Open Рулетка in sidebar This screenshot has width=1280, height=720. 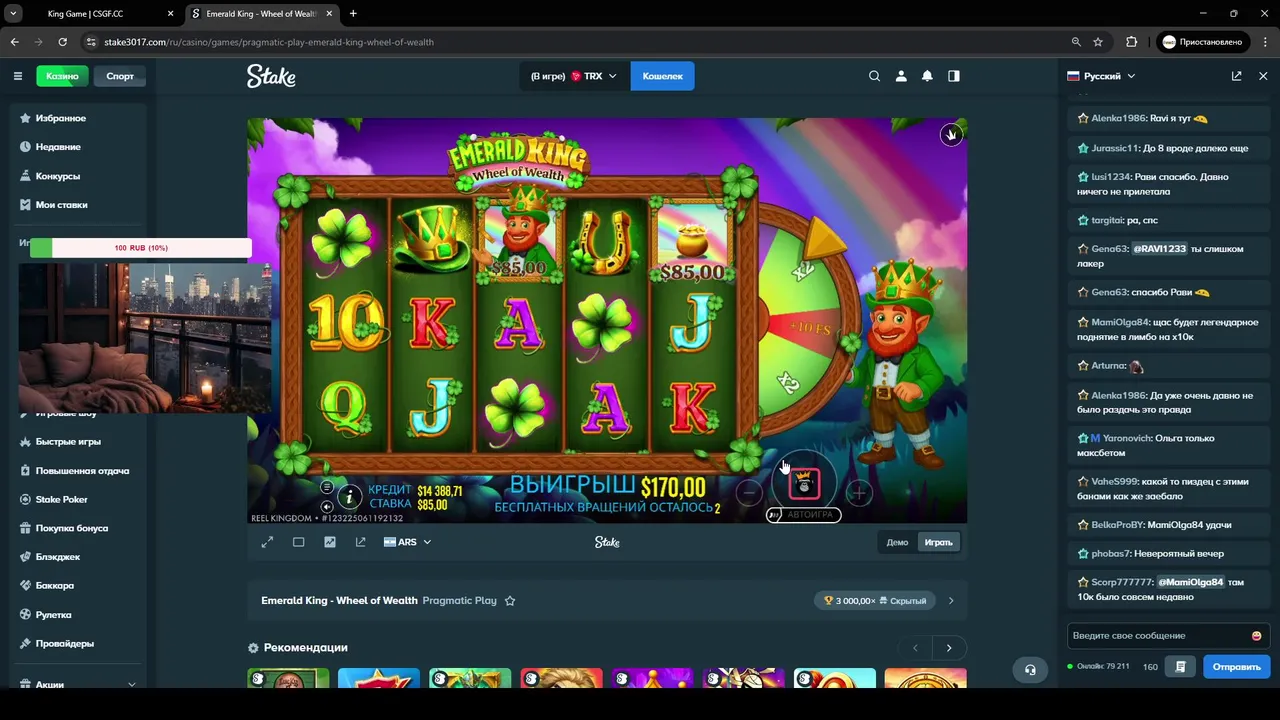[77, 615]
